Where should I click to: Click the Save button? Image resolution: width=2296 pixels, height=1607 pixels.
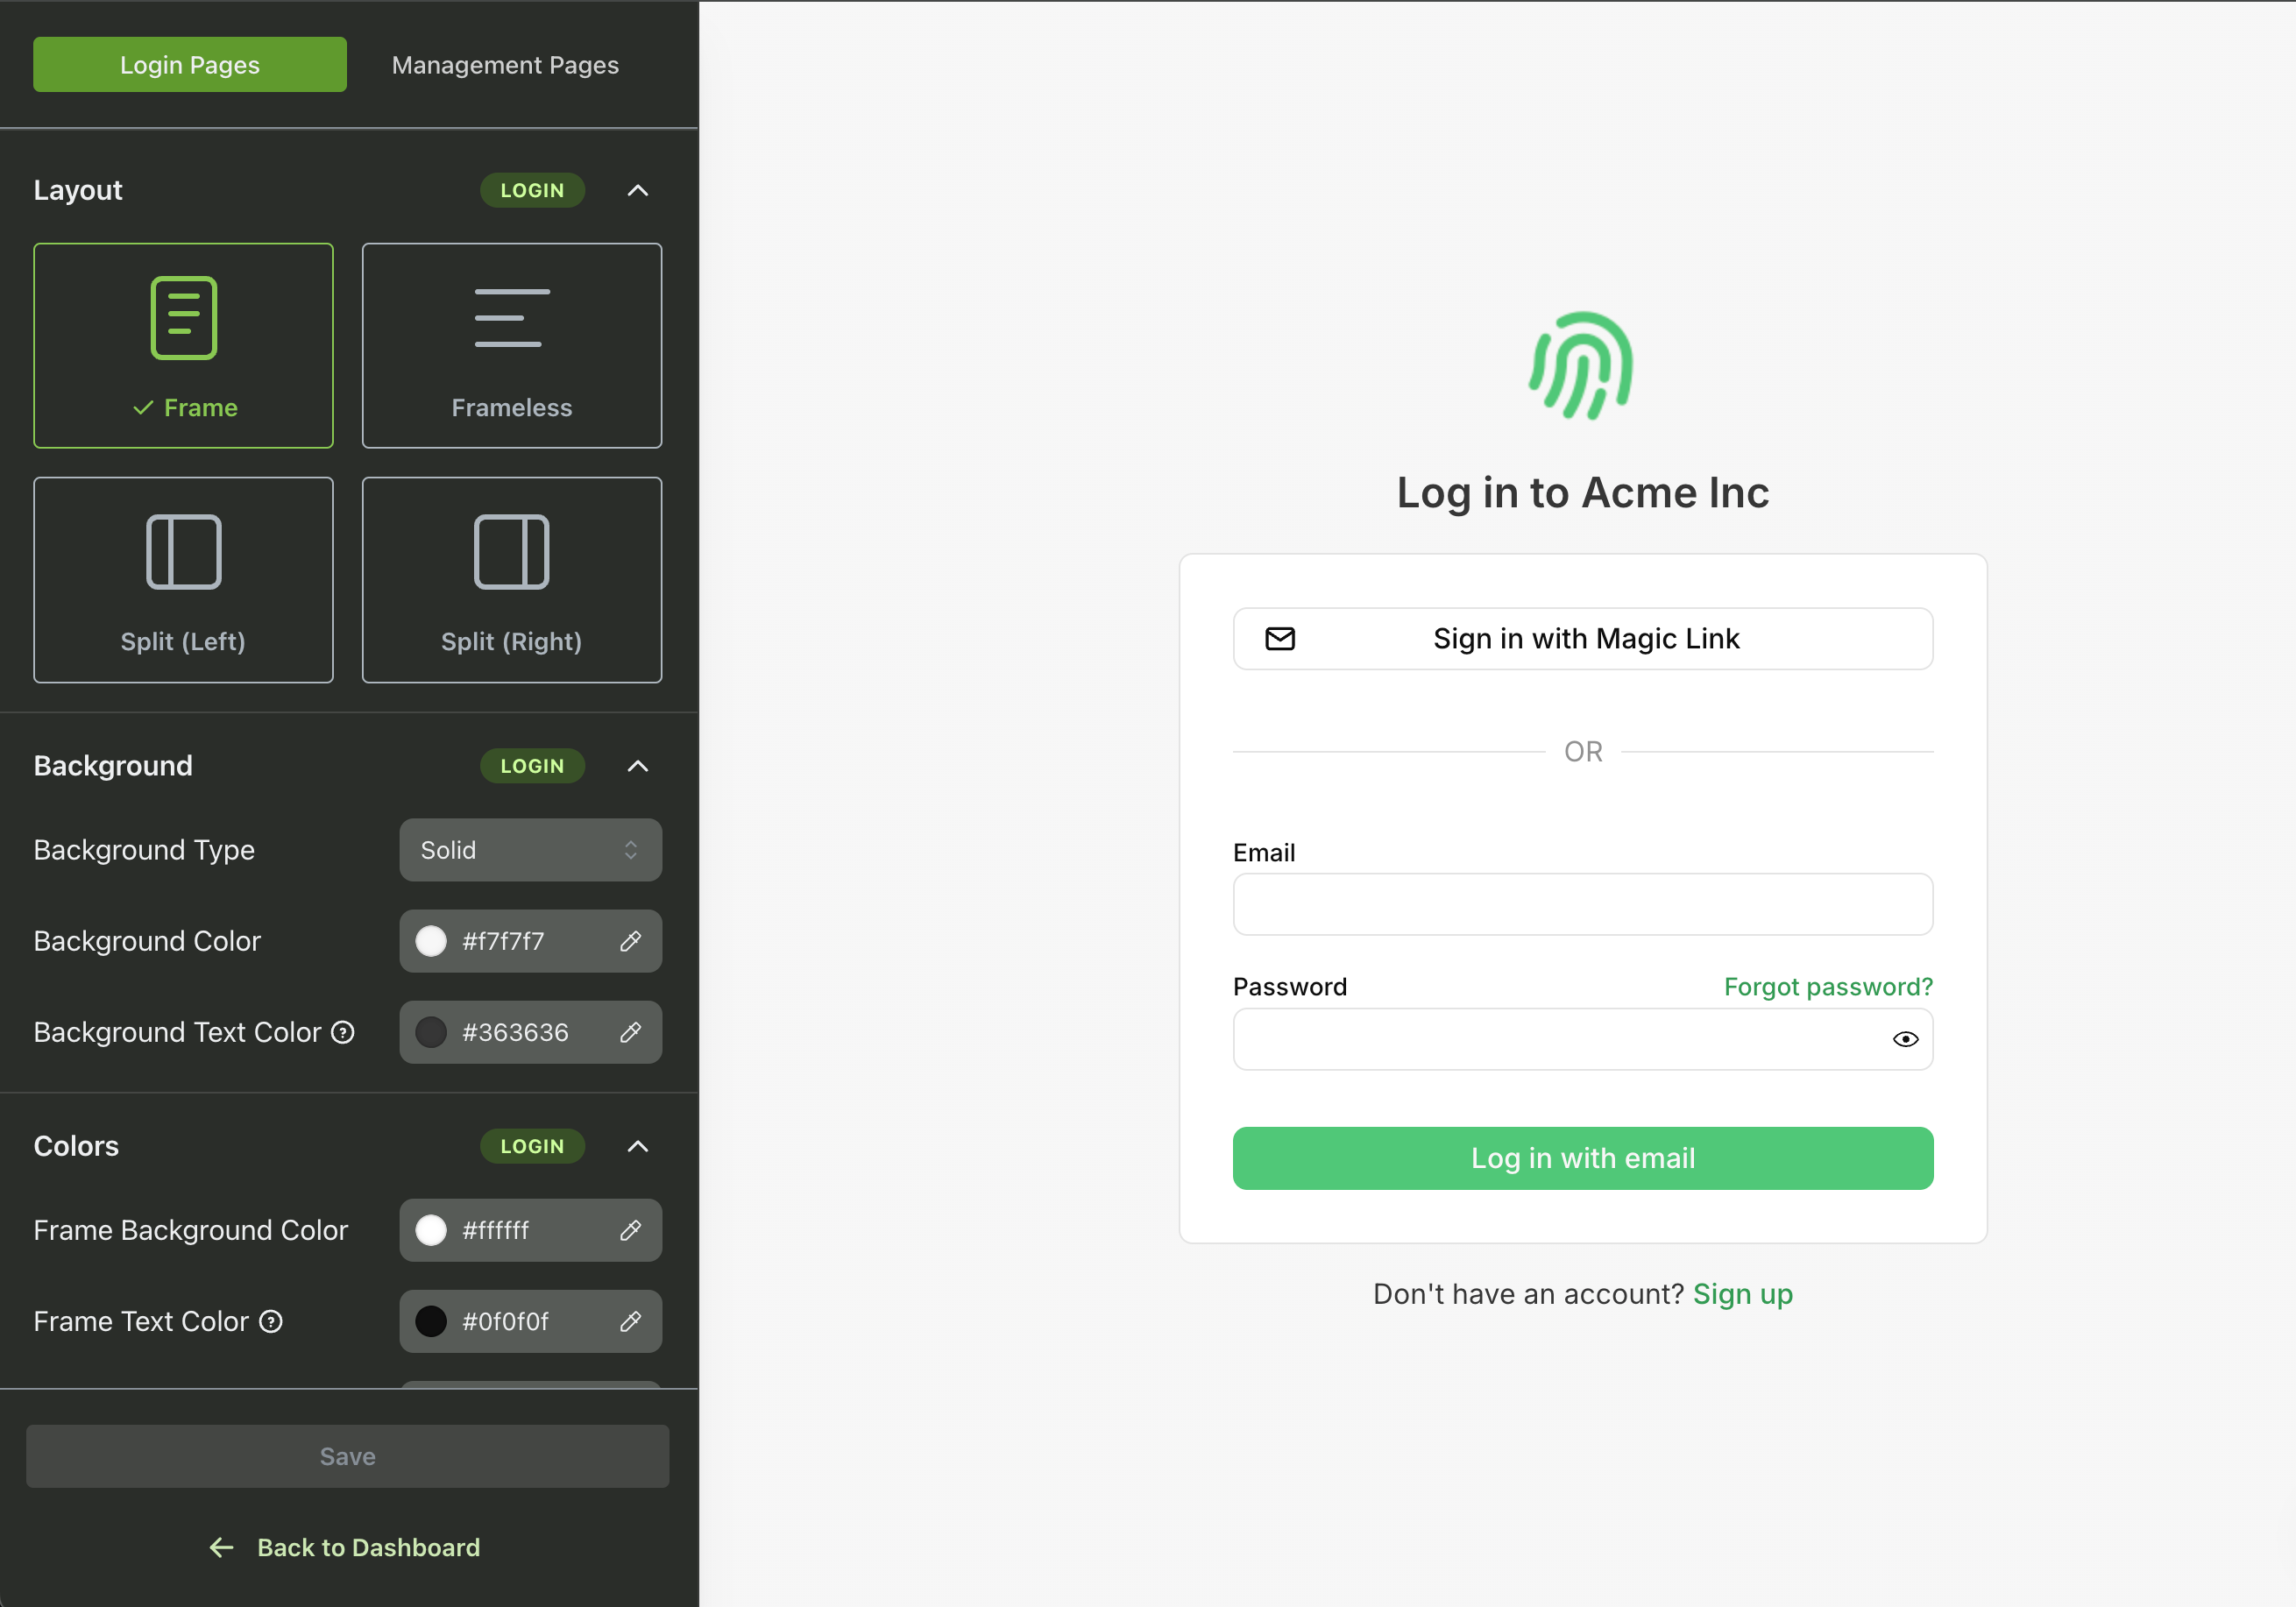point(348,1456)
